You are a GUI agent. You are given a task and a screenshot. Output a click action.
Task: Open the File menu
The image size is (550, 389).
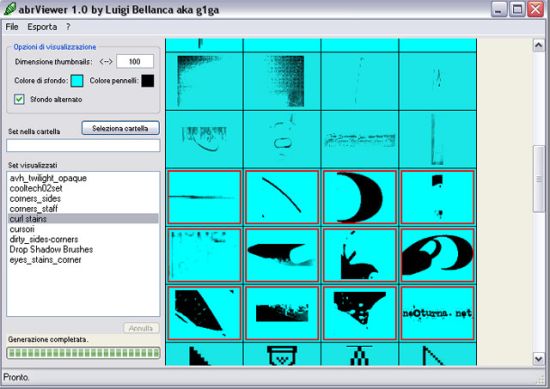coord(12,27)
